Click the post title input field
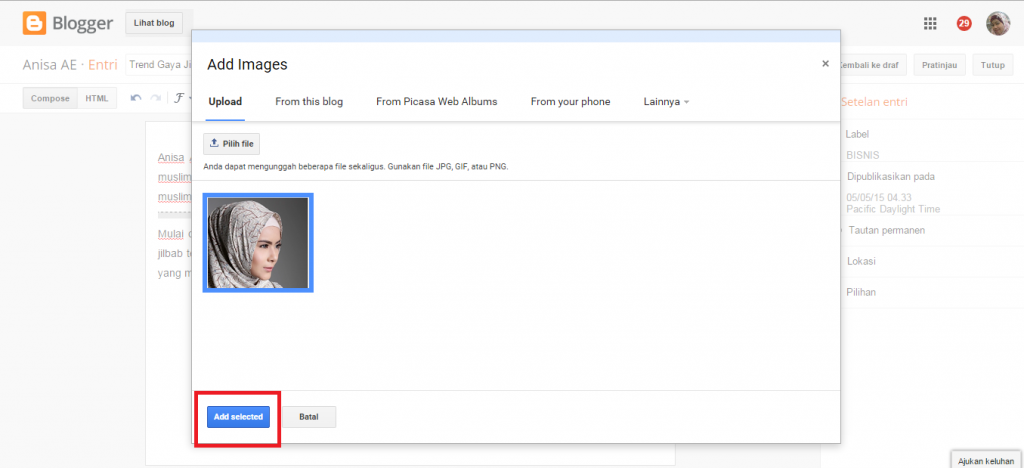This screenshot has width=1024, height=468. point(159,65)
